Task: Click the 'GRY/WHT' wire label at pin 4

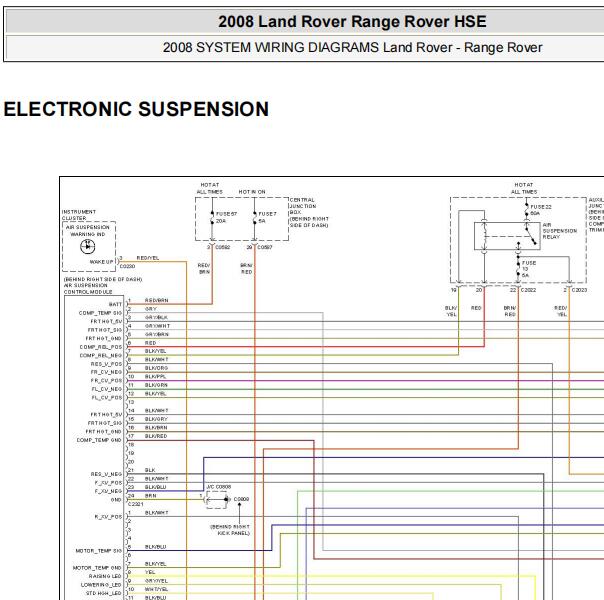Action: point(157,326)
